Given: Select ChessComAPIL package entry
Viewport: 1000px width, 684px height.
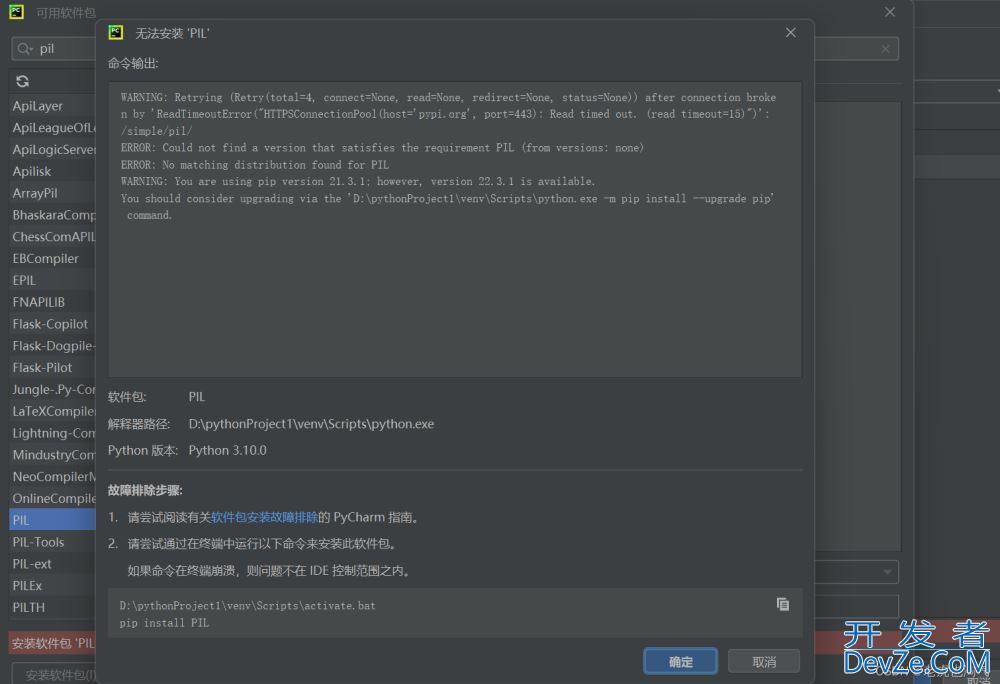Looking at the screenshot, I should [x=52, y=236].
